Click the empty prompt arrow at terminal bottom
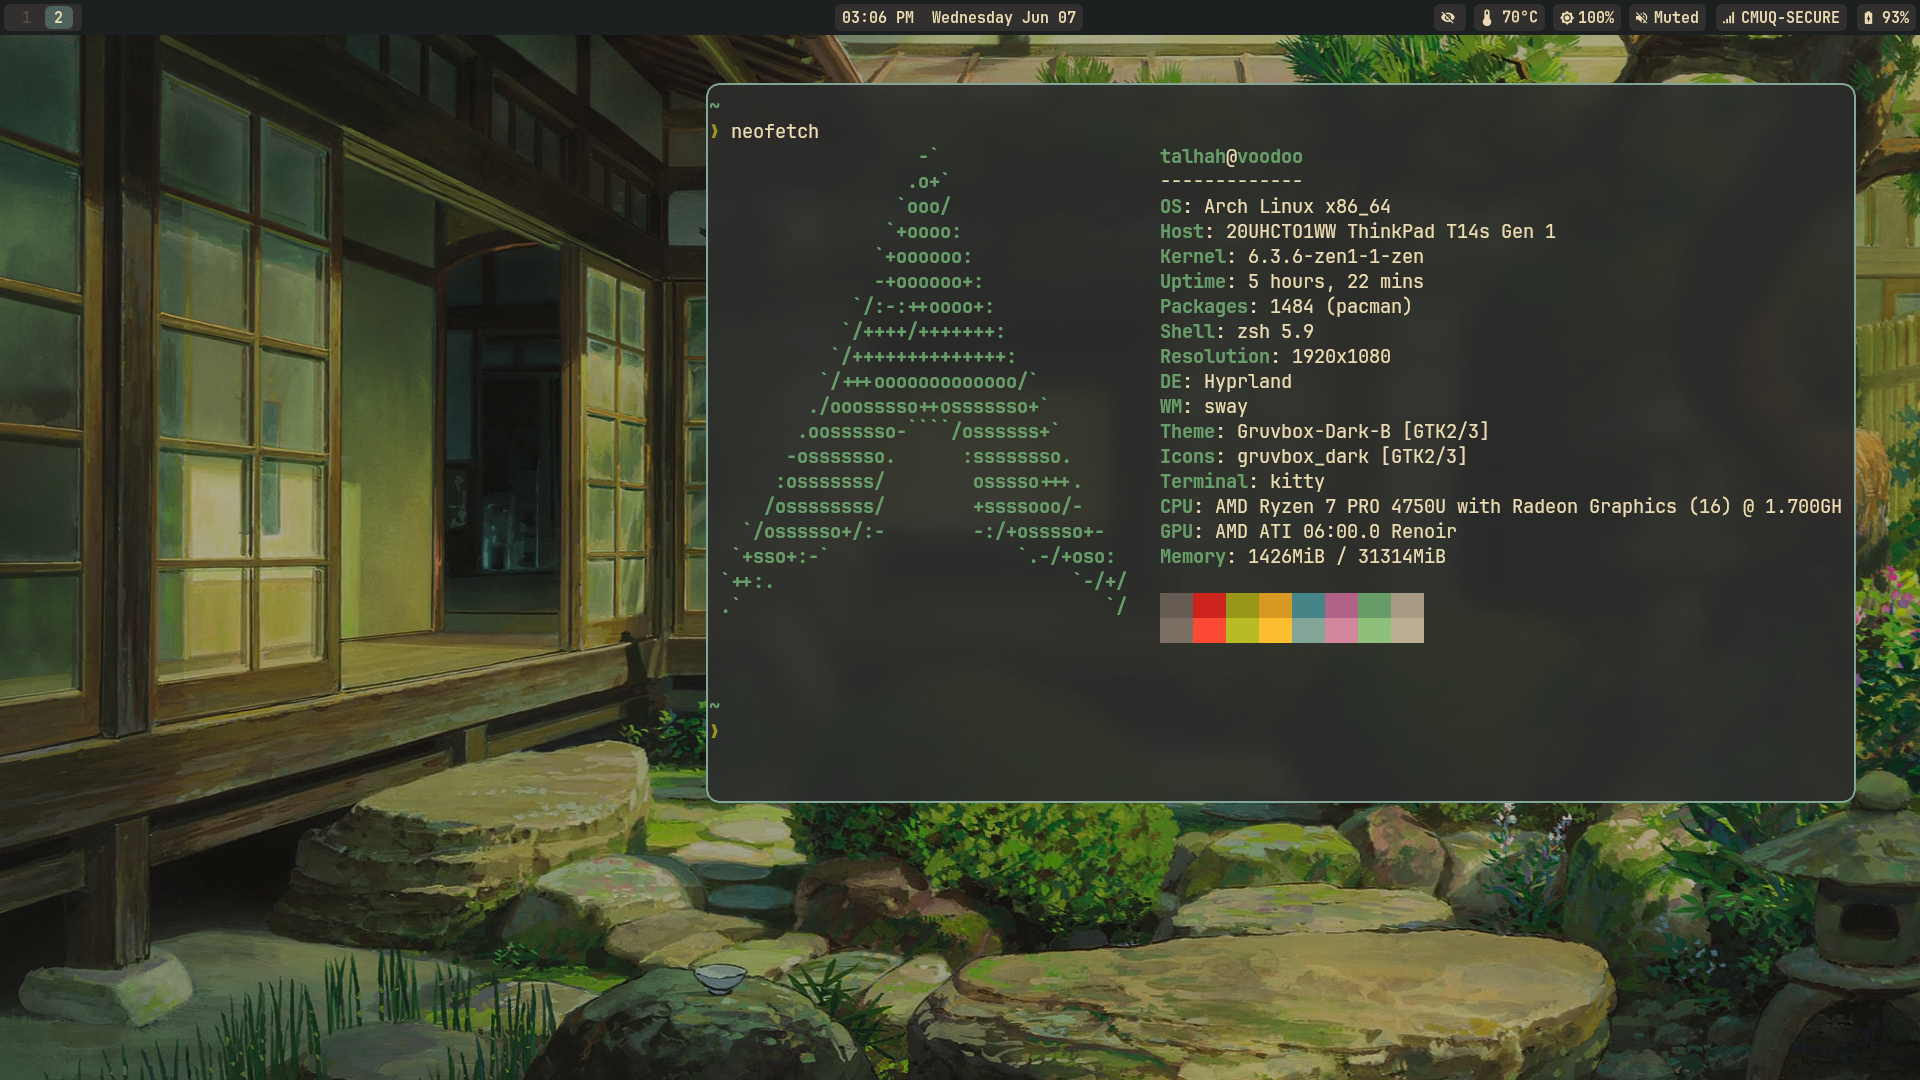Screen dimensions: 1920x1080 click(714, 731)
